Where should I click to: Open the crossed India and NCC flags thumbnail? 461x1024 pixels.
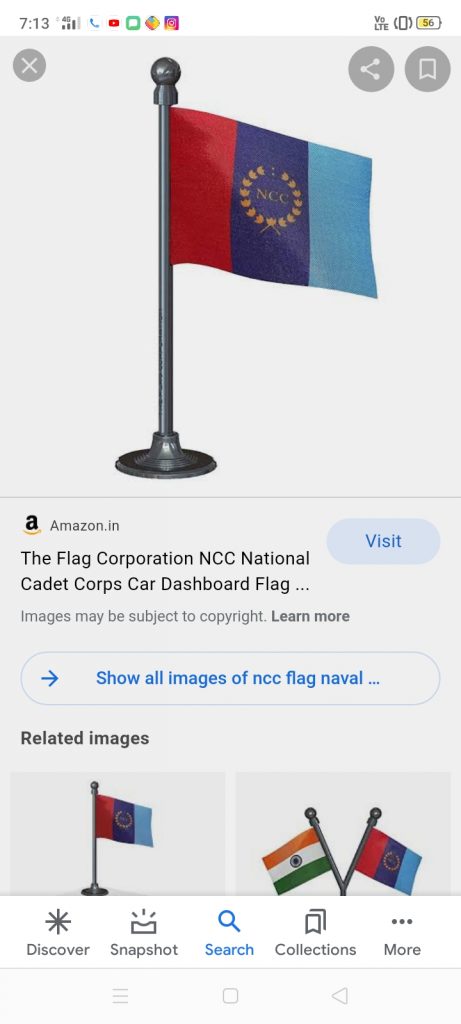coord(343,834)
